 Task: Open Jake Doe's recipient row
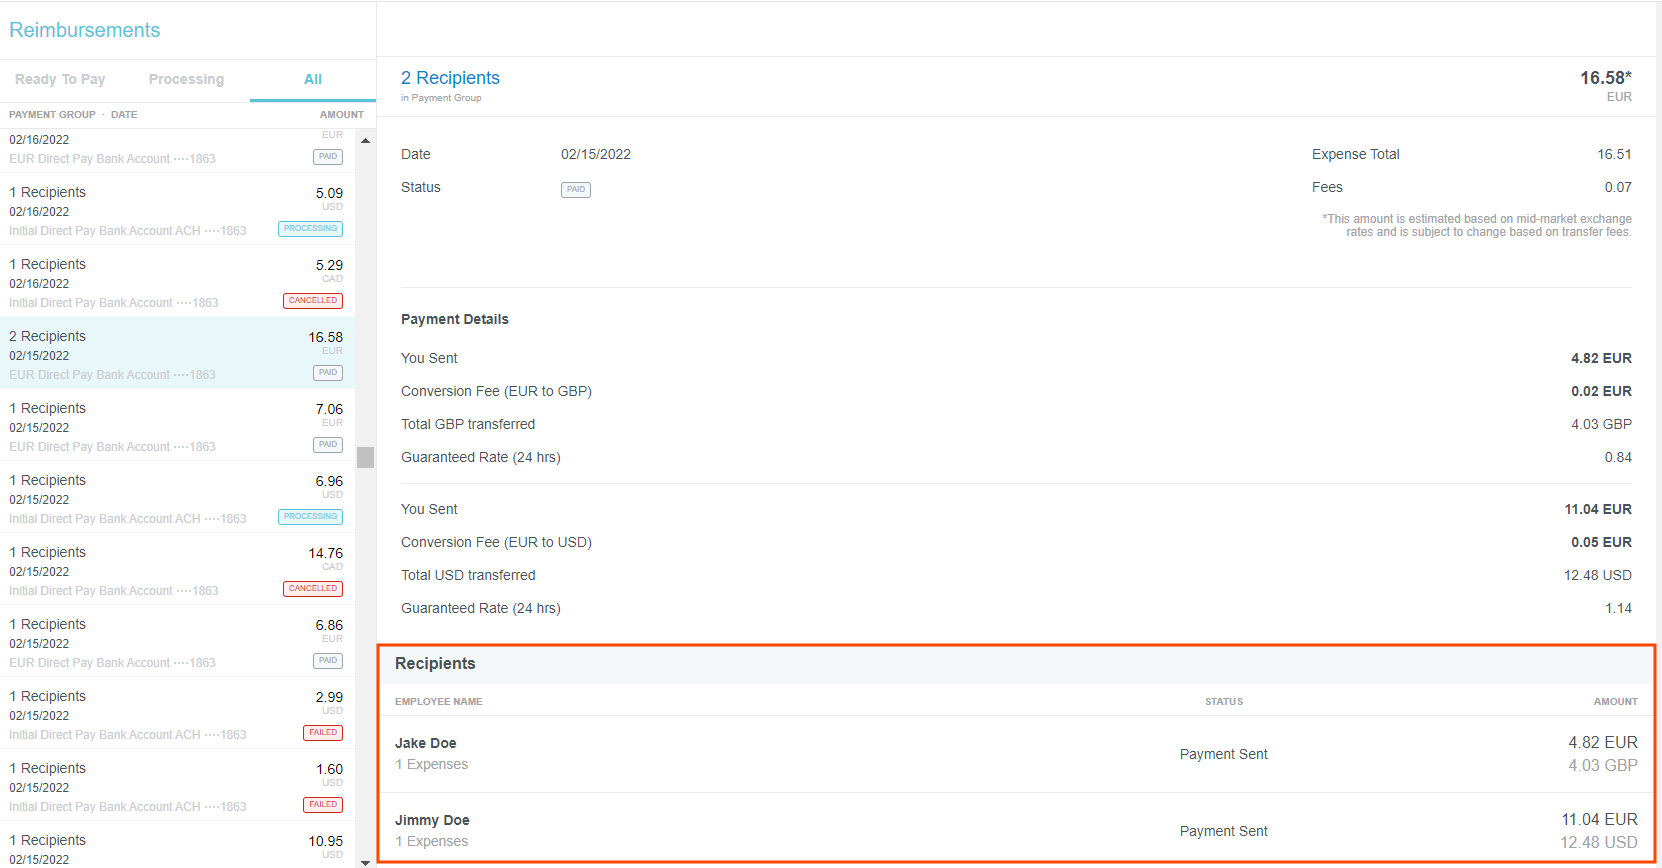1015,754
